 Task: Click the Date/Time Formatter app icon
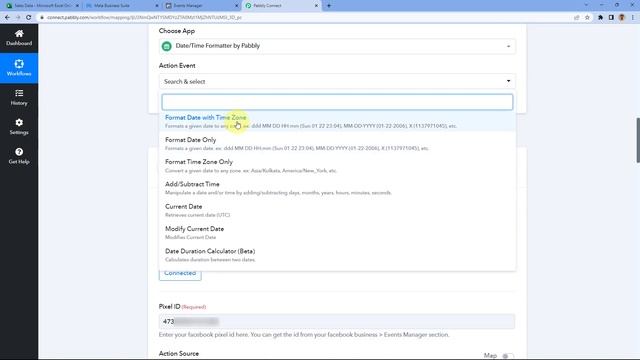[167, 46]
